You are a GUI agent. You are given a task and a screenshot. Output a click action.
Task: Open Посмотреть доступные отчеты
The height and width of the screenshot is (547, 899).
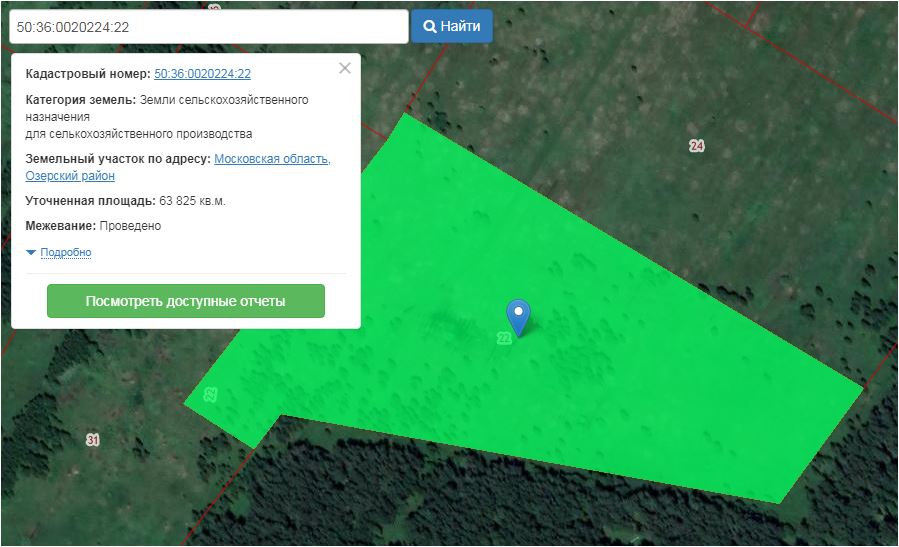tap(186, 301)
